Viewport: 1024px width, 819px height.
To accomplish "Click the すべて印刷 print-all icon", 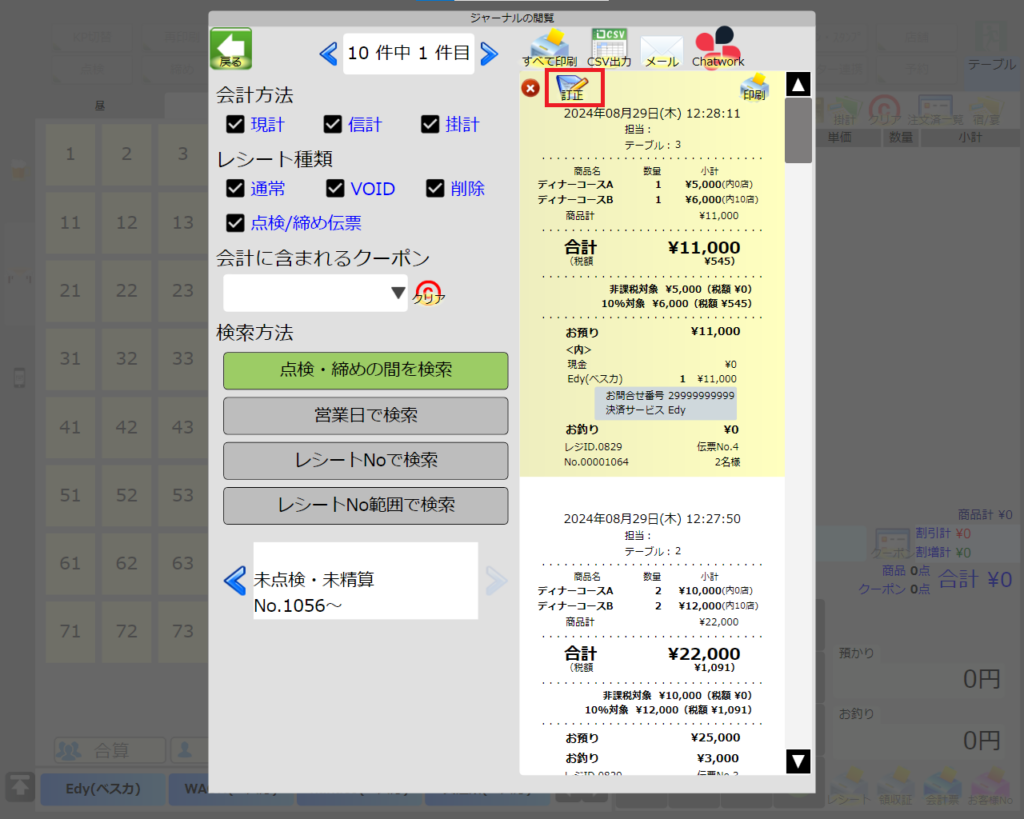I will (x=549, y=48).
